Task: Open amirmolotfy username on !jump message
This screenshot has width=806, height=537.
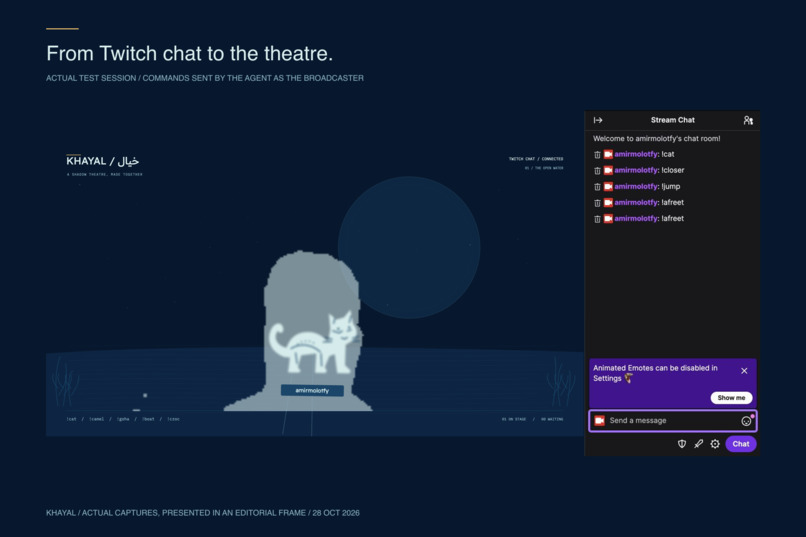Action: [636, 187]
